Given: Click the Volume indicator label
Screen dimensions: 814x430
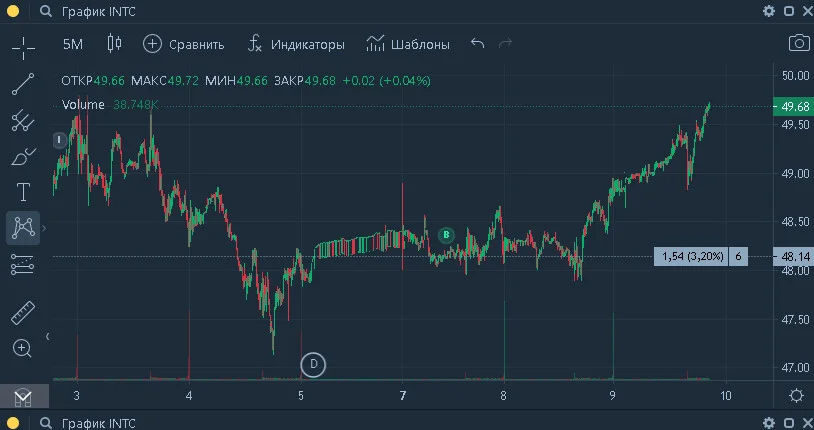Looking at the screenshot, I should 83,105.
